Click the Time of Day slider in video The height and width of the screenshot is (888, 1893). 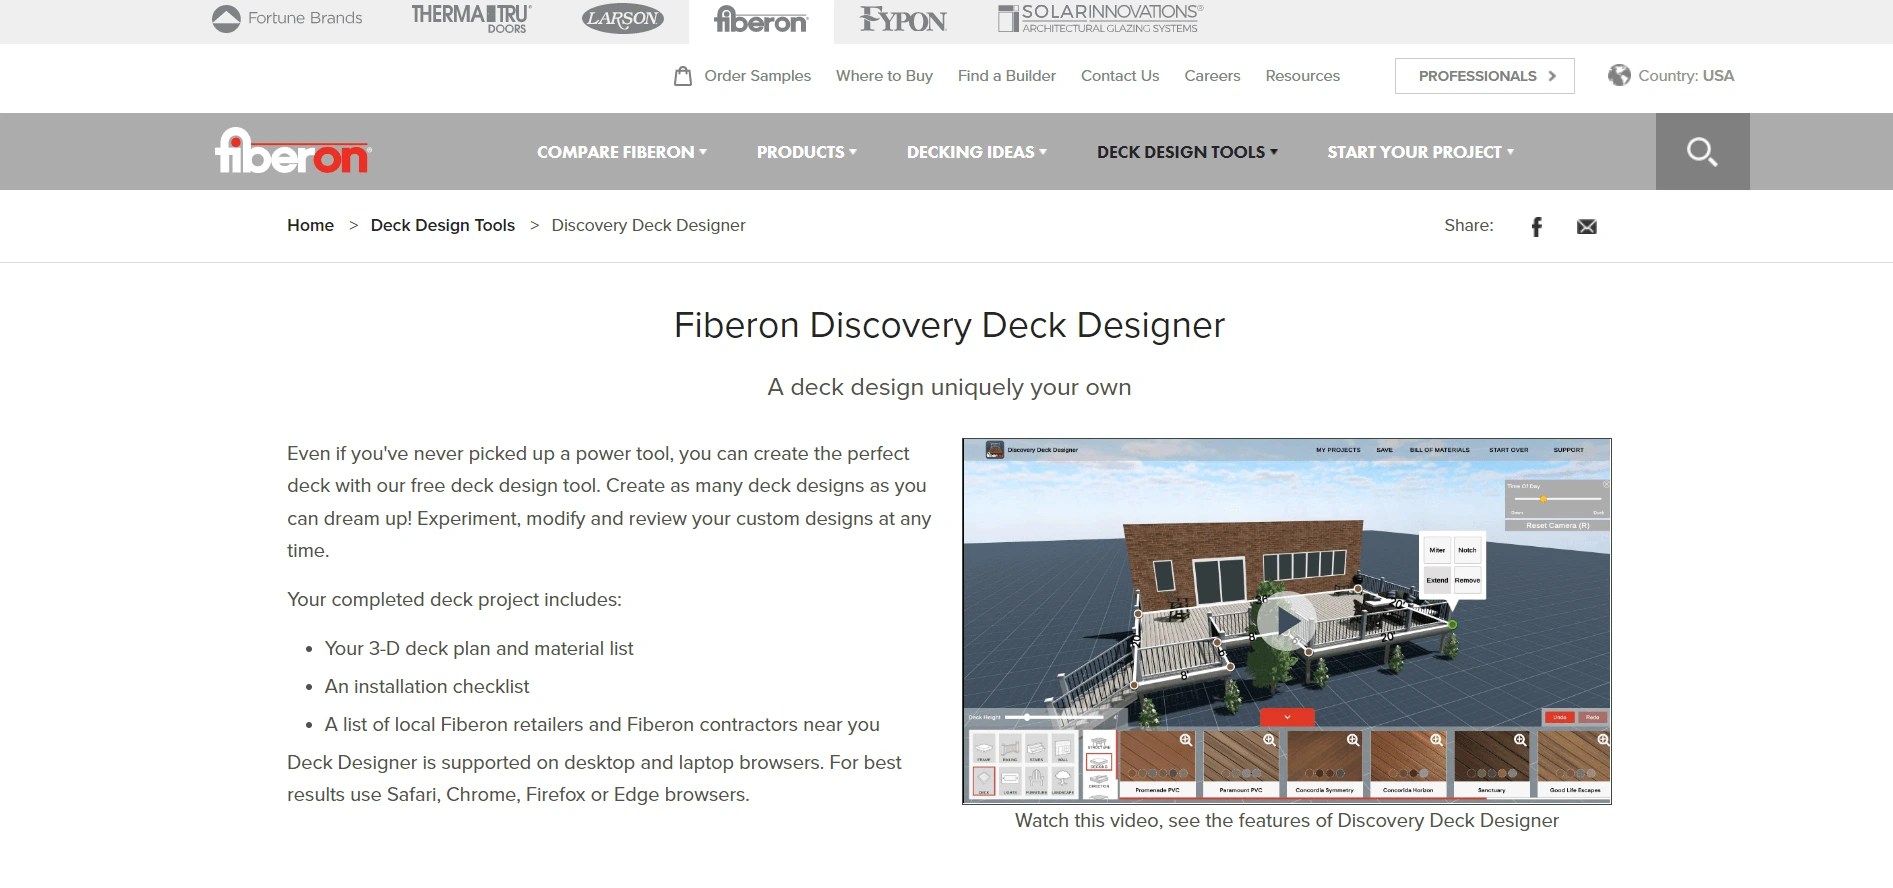tap(1557, 499)
